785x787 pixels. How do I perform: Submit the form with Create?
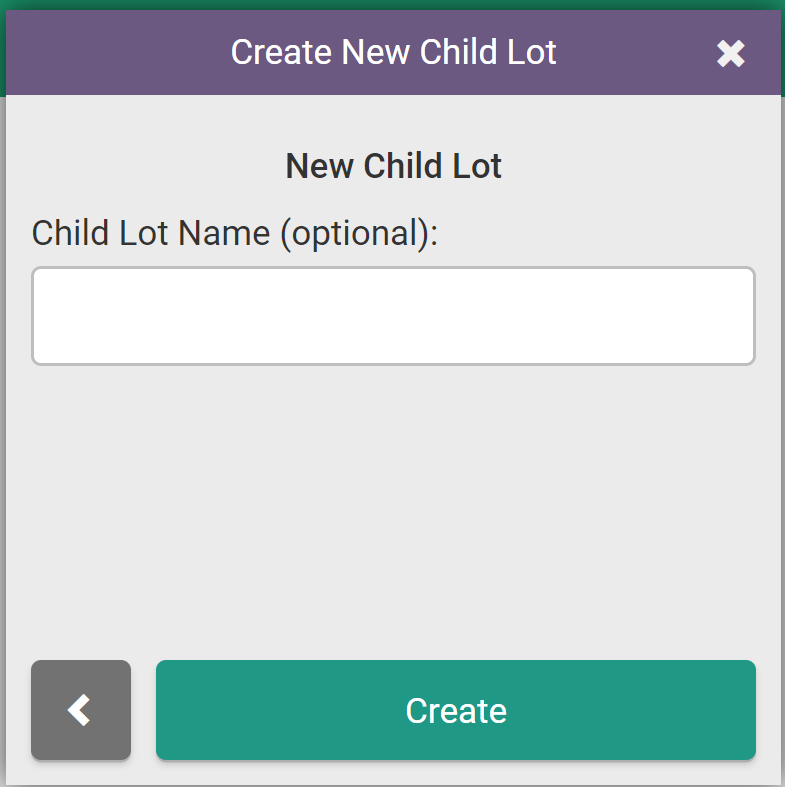[x=455, y=710]
